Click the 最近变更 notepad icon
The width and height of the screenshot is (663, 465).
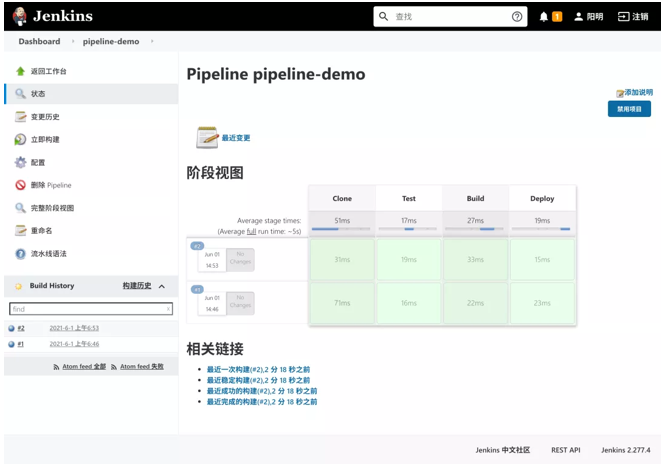click(x=207, y=137)
